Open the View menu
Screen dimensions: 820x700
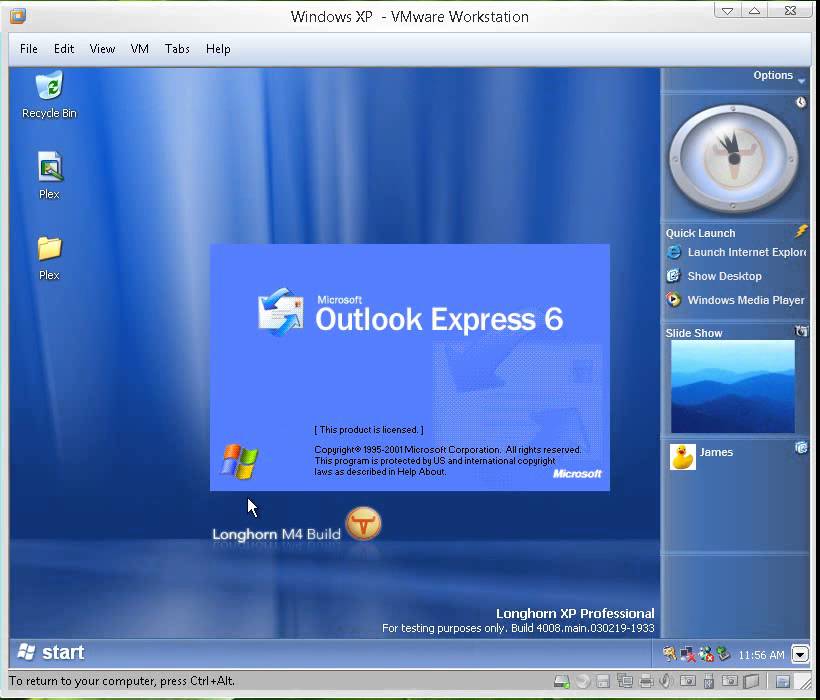tap(102, 49)
